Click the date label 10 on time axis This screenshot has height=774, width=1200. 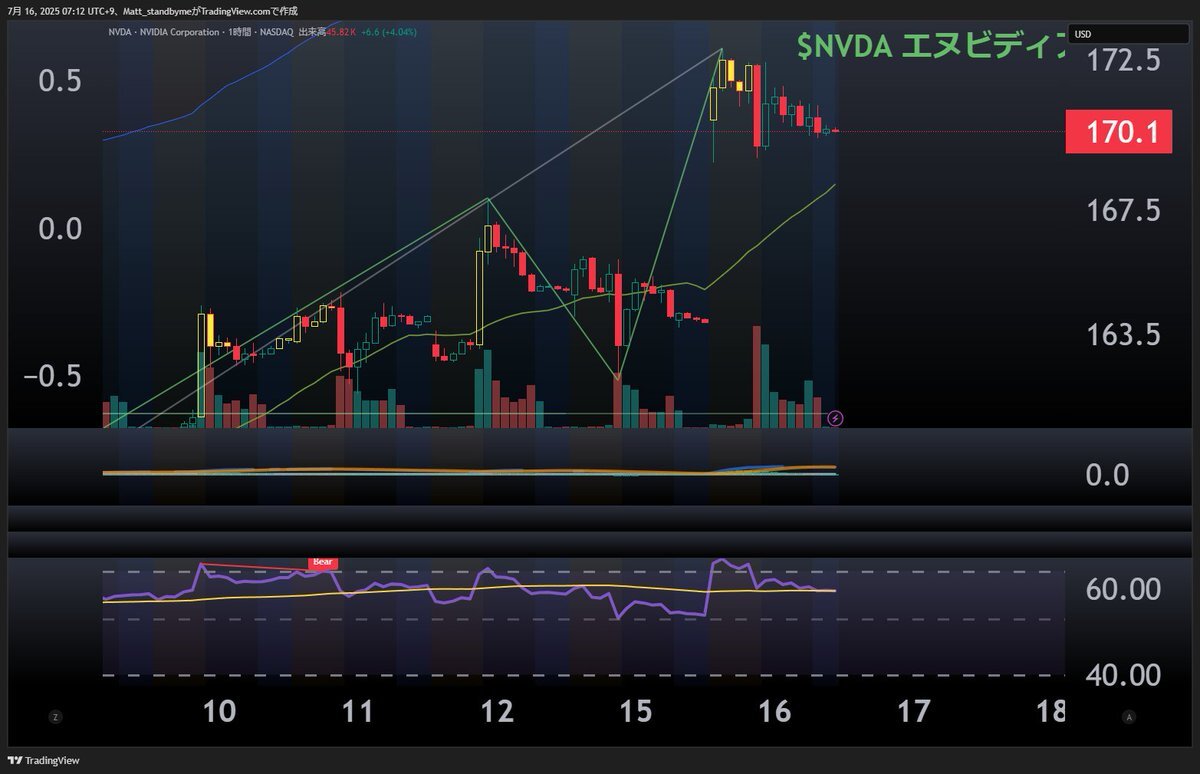tap(219, 712)
